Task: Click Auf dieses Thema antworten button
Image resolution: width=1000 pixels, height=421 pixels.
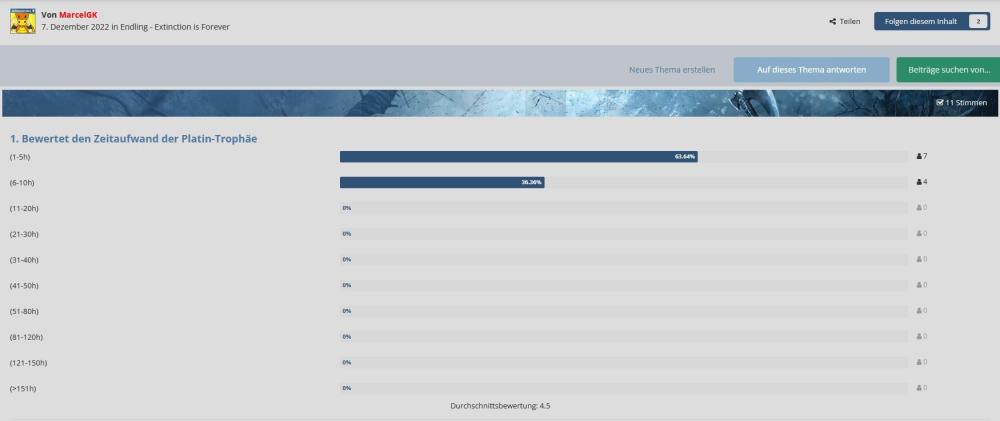Action: point(811,69)
